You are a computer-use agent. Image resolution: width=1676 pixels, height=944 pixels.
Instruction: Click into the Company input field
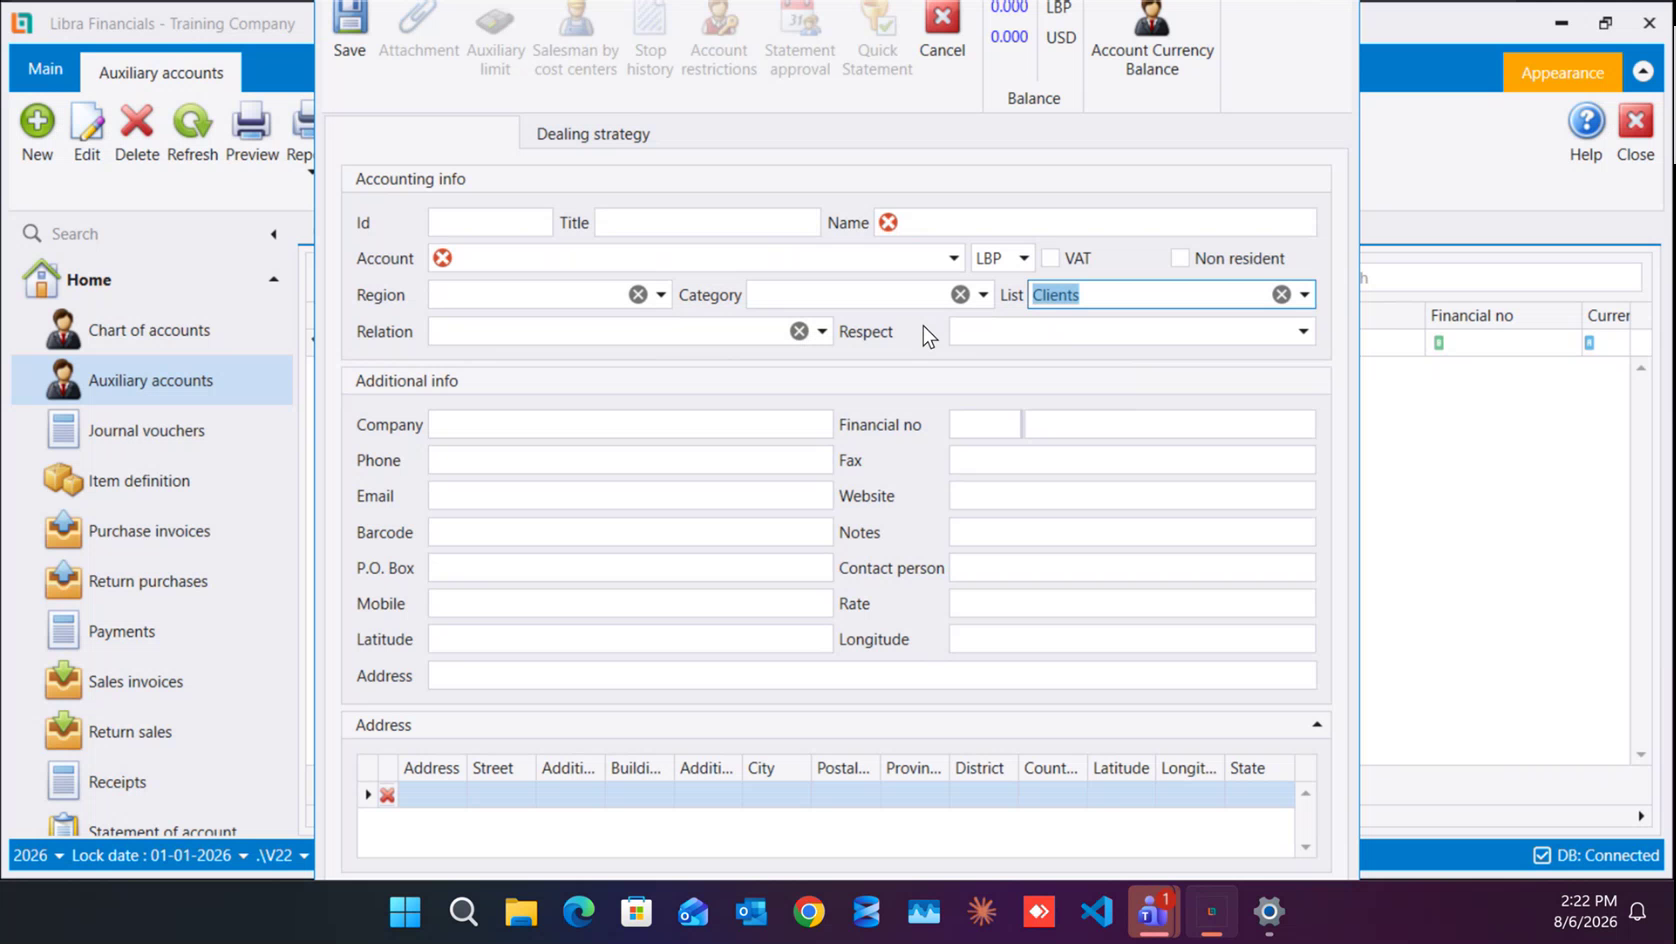[630, 424]
